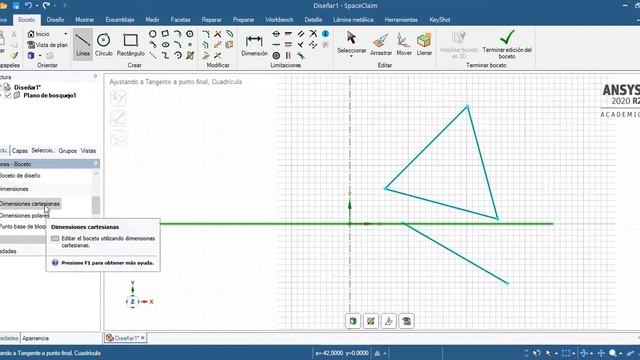
Task: Click the Inicio home view button
Action: click(x=39, y=34)
